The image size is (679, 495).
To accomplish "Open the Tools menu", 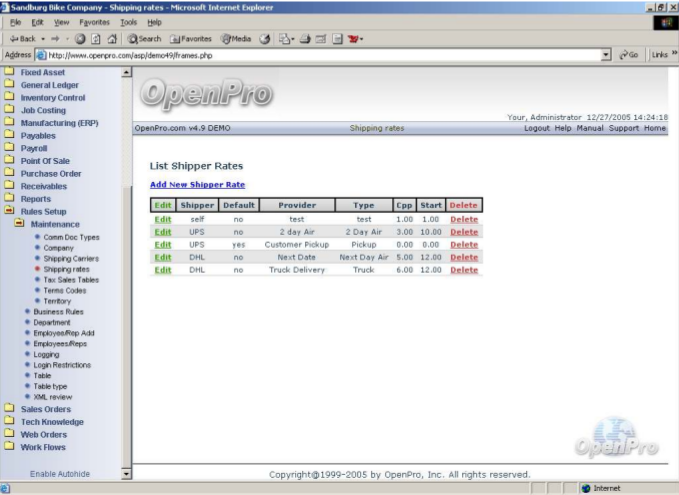I will coord(128,22).
